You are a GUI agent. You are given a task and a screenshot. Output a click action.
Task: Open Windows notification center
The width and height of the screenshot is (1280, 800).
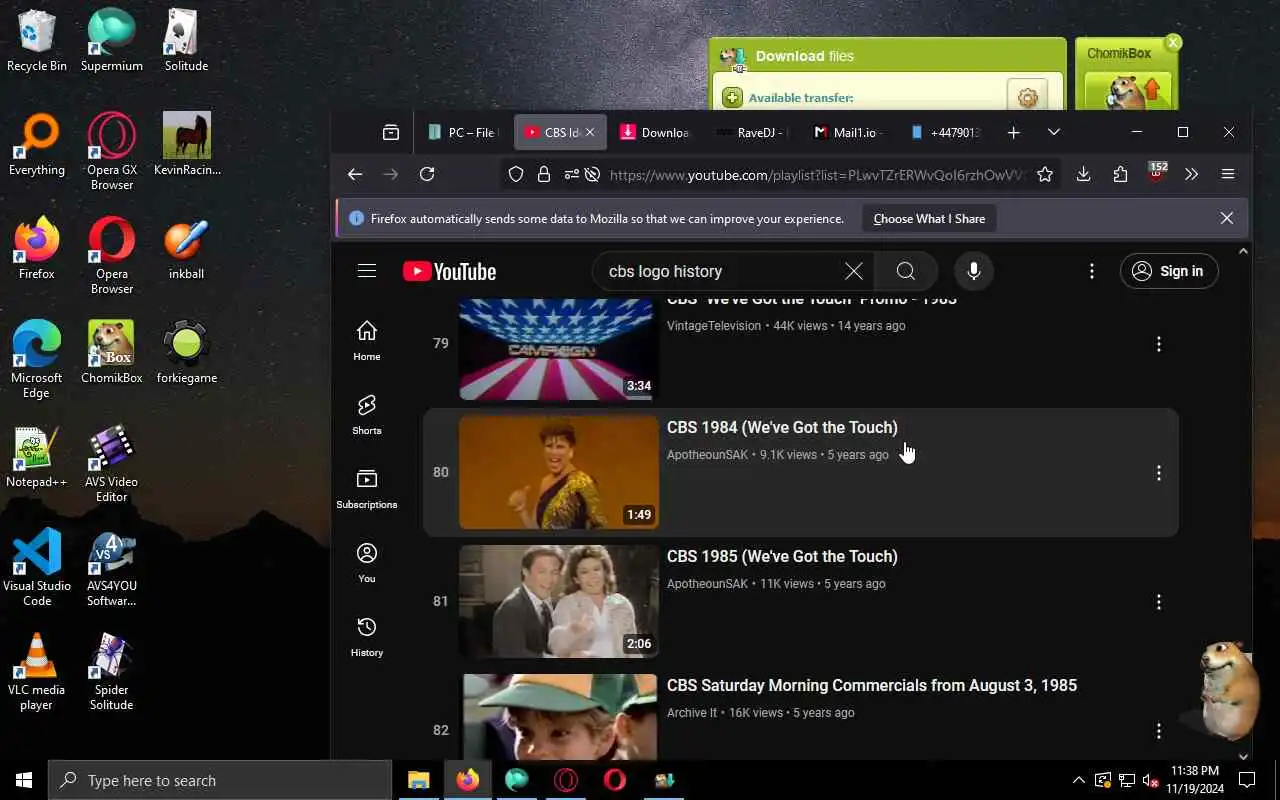[x=1247, y=780]
